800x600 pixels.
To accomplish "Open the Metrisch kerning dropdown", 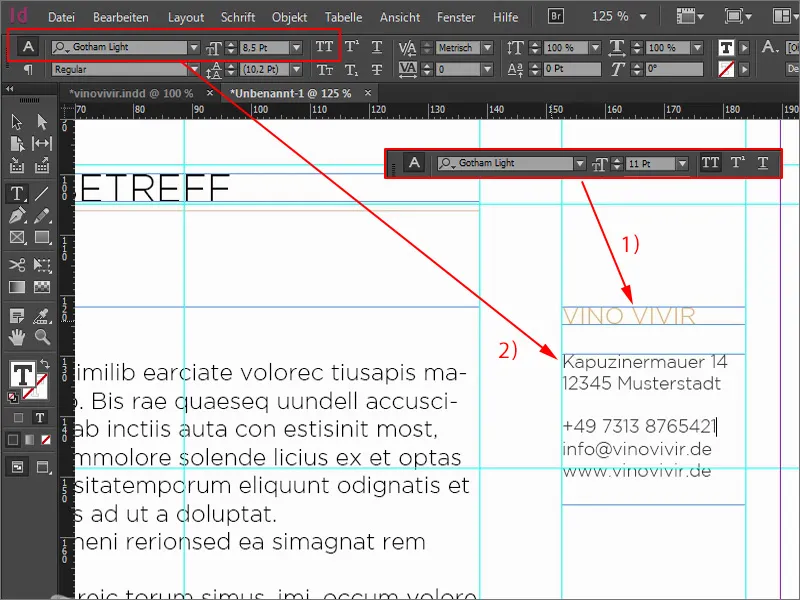I will [x=488, y=47].
